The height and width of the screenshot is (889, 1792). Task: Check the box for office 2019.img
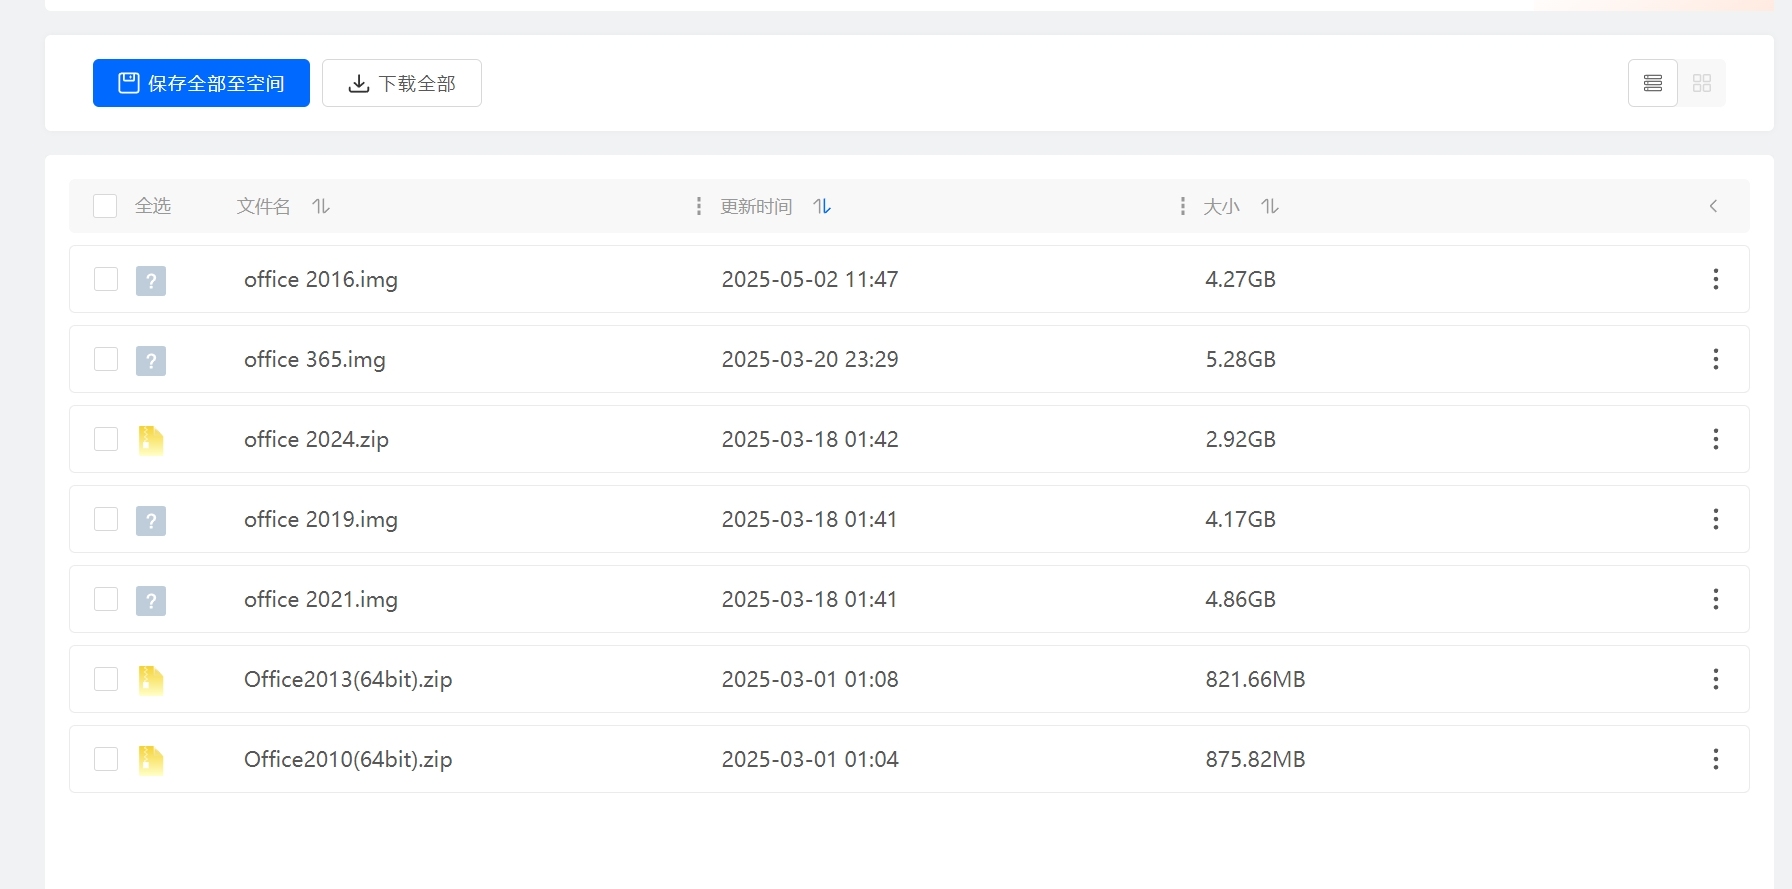coord(106,519)
